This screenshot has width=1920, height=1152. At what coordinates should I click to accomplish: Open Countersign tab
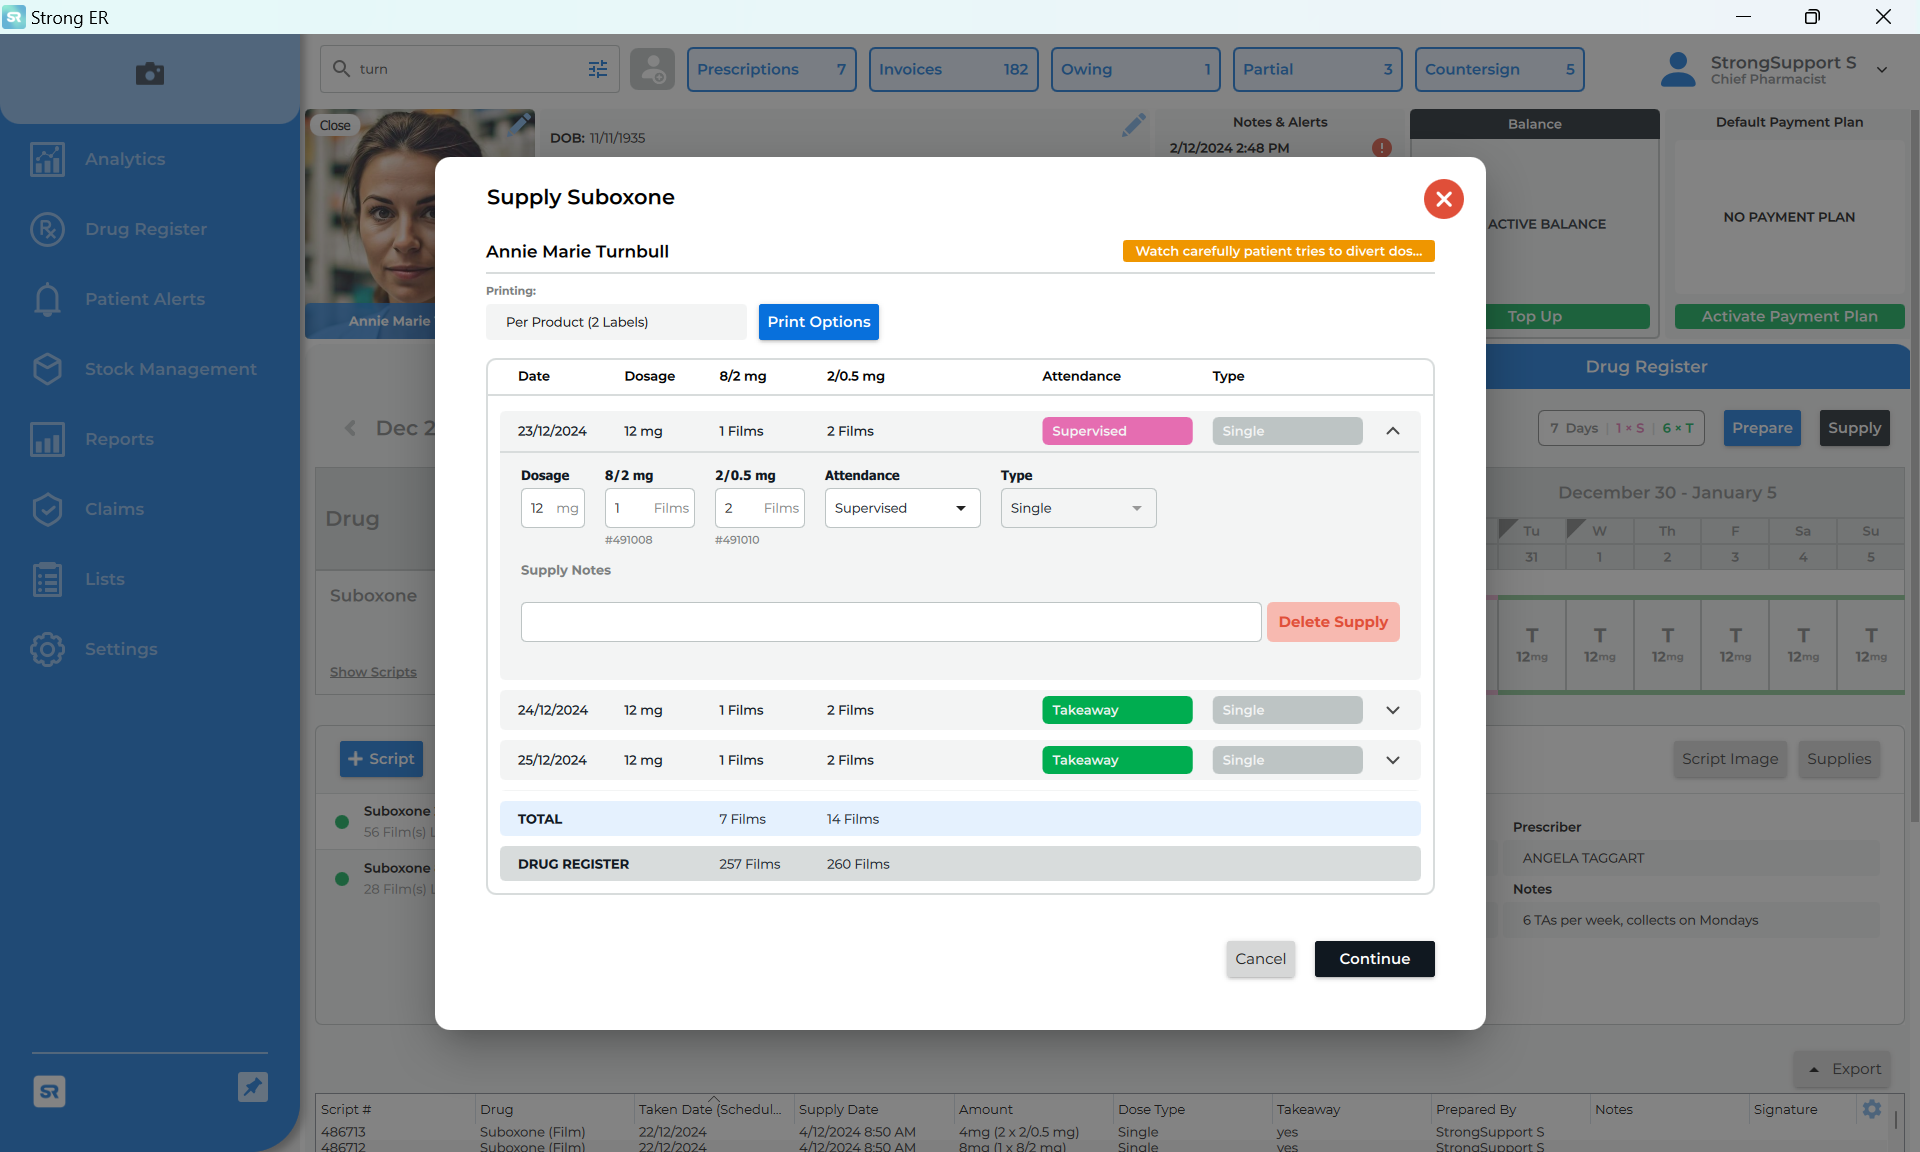(1499, 69)
